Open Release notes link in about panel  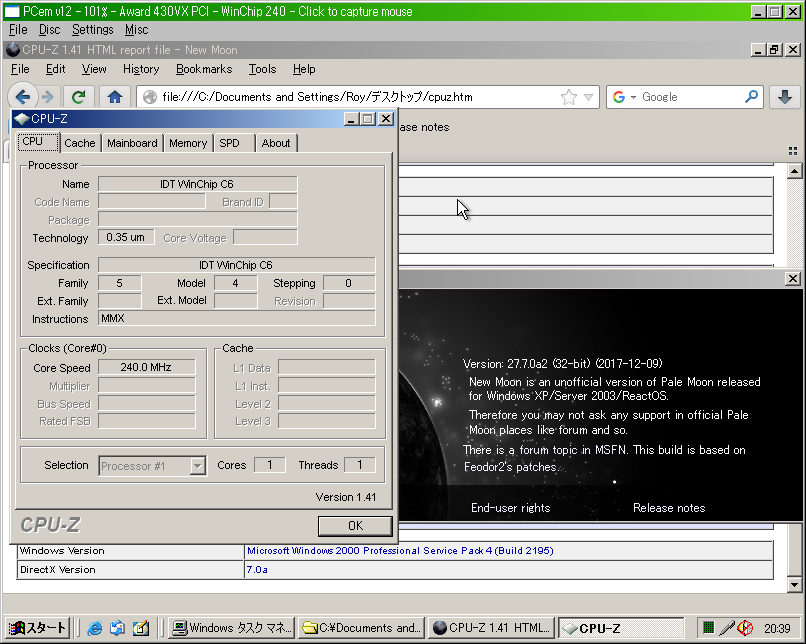coord(669,508)
